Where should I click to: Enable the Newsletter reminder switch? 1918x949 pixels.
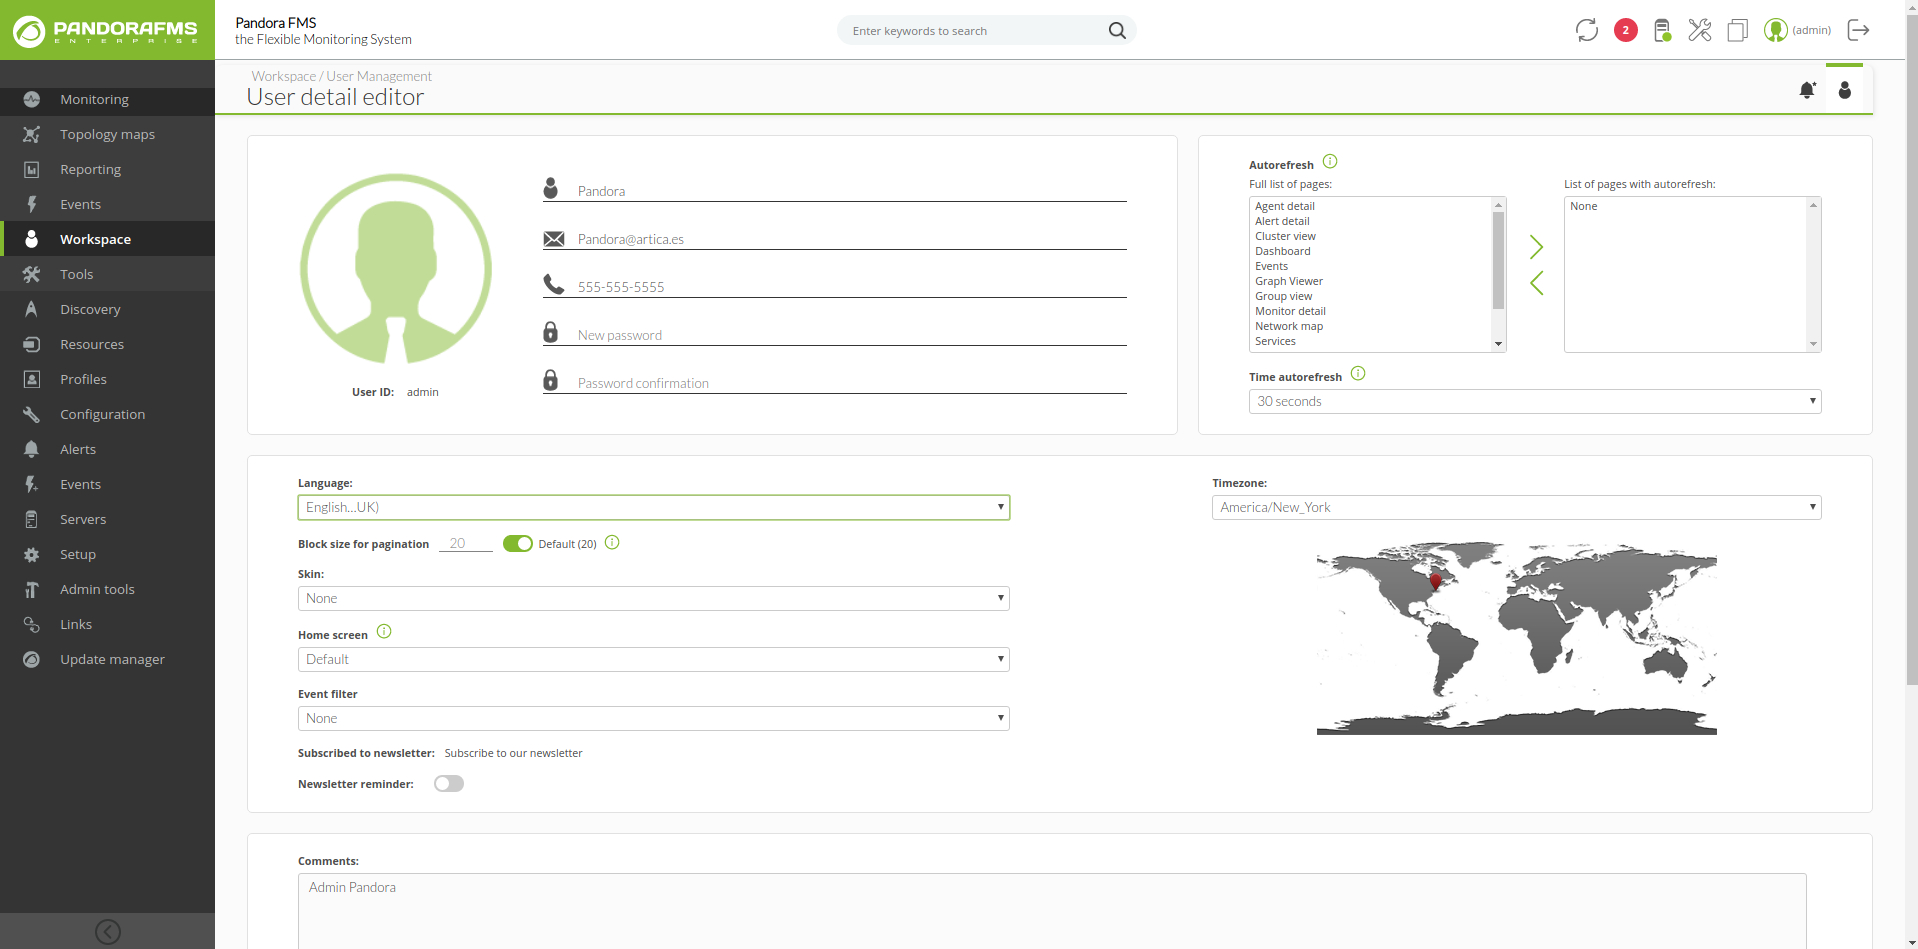(x=449, y=783)
